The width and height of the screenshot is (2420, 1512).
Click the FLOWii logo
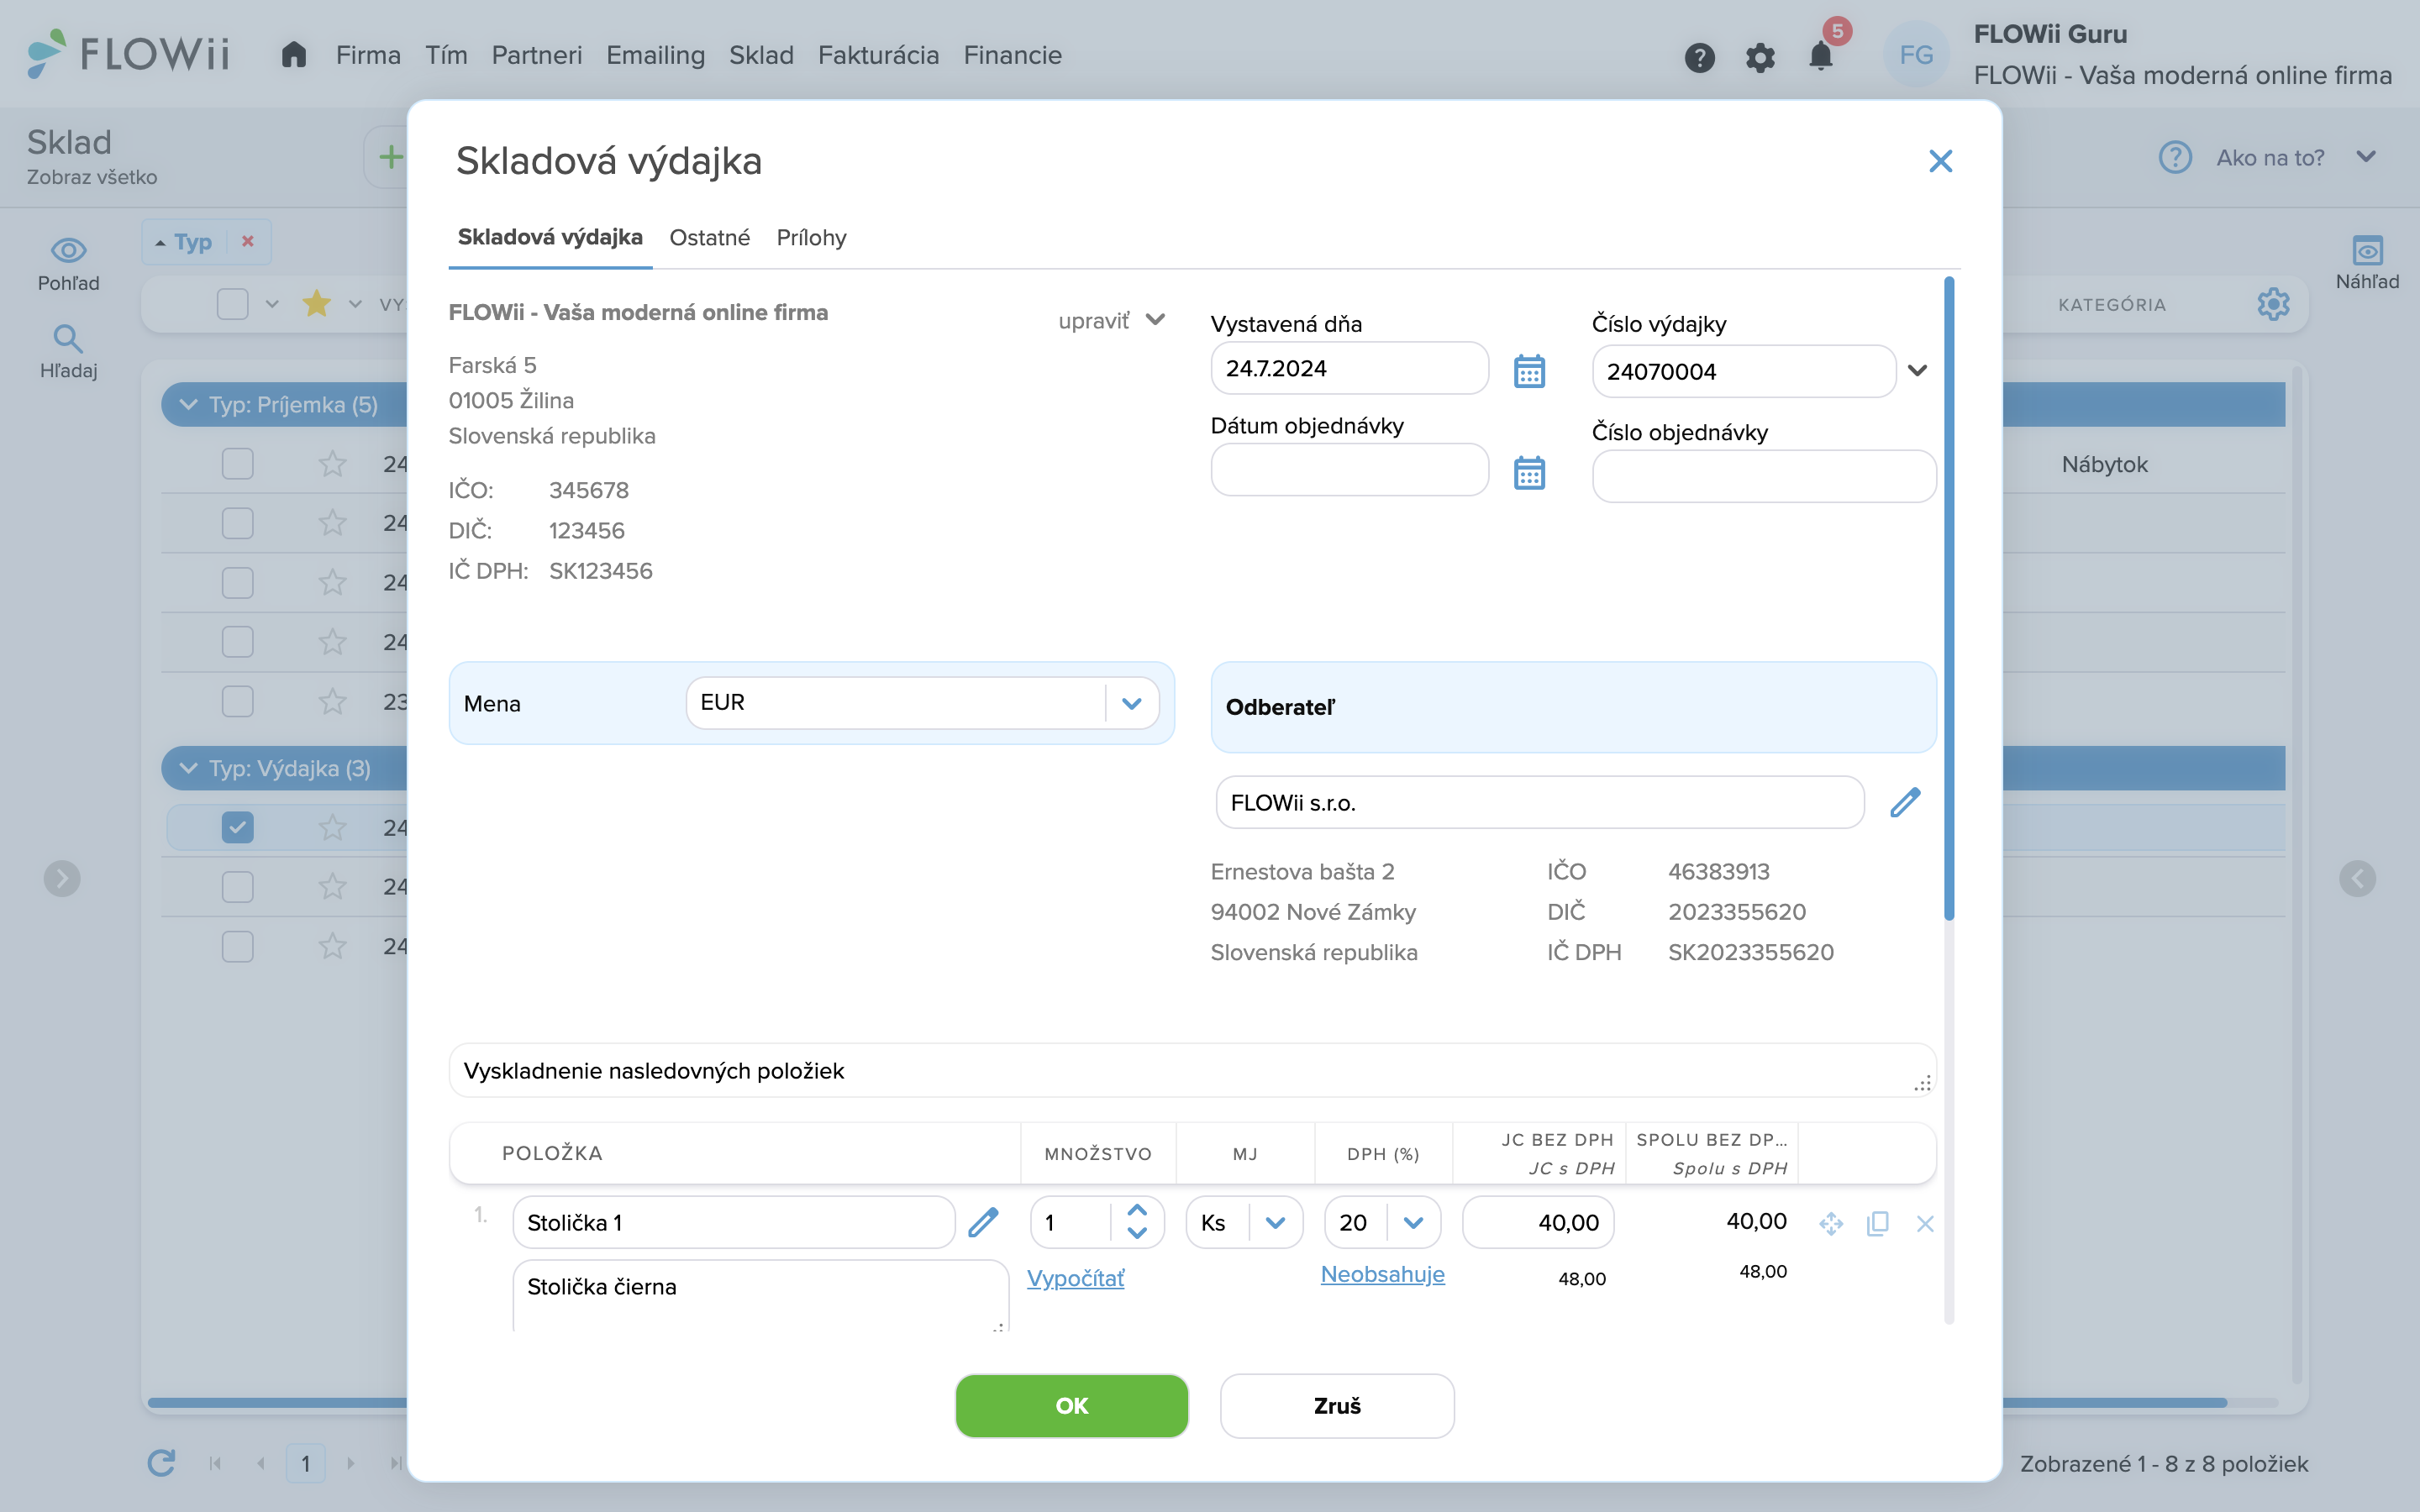click(x=129, y=54)
